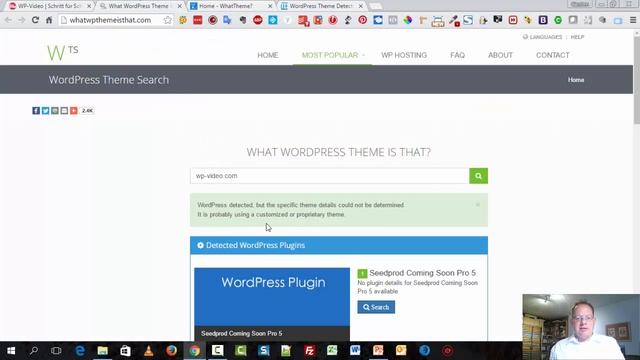Viewport: 640px width, 360px height.
Task: Expand the Most Popular menu arrow
Action: [x=363, y=55]
